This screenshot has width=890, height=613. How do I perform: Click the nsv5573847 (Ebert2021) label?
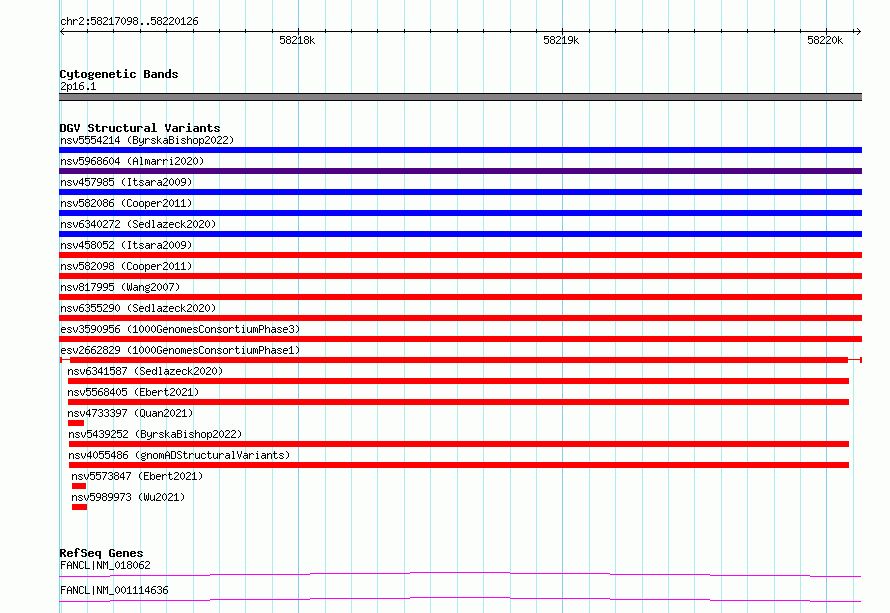pos(137,476)
